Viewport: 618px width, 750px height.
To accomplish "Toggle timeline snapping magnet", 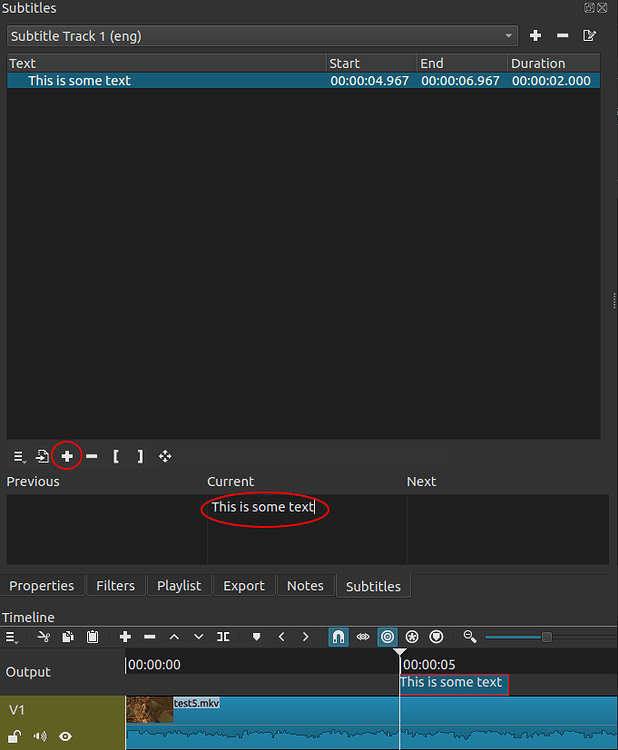I will 338,637.
